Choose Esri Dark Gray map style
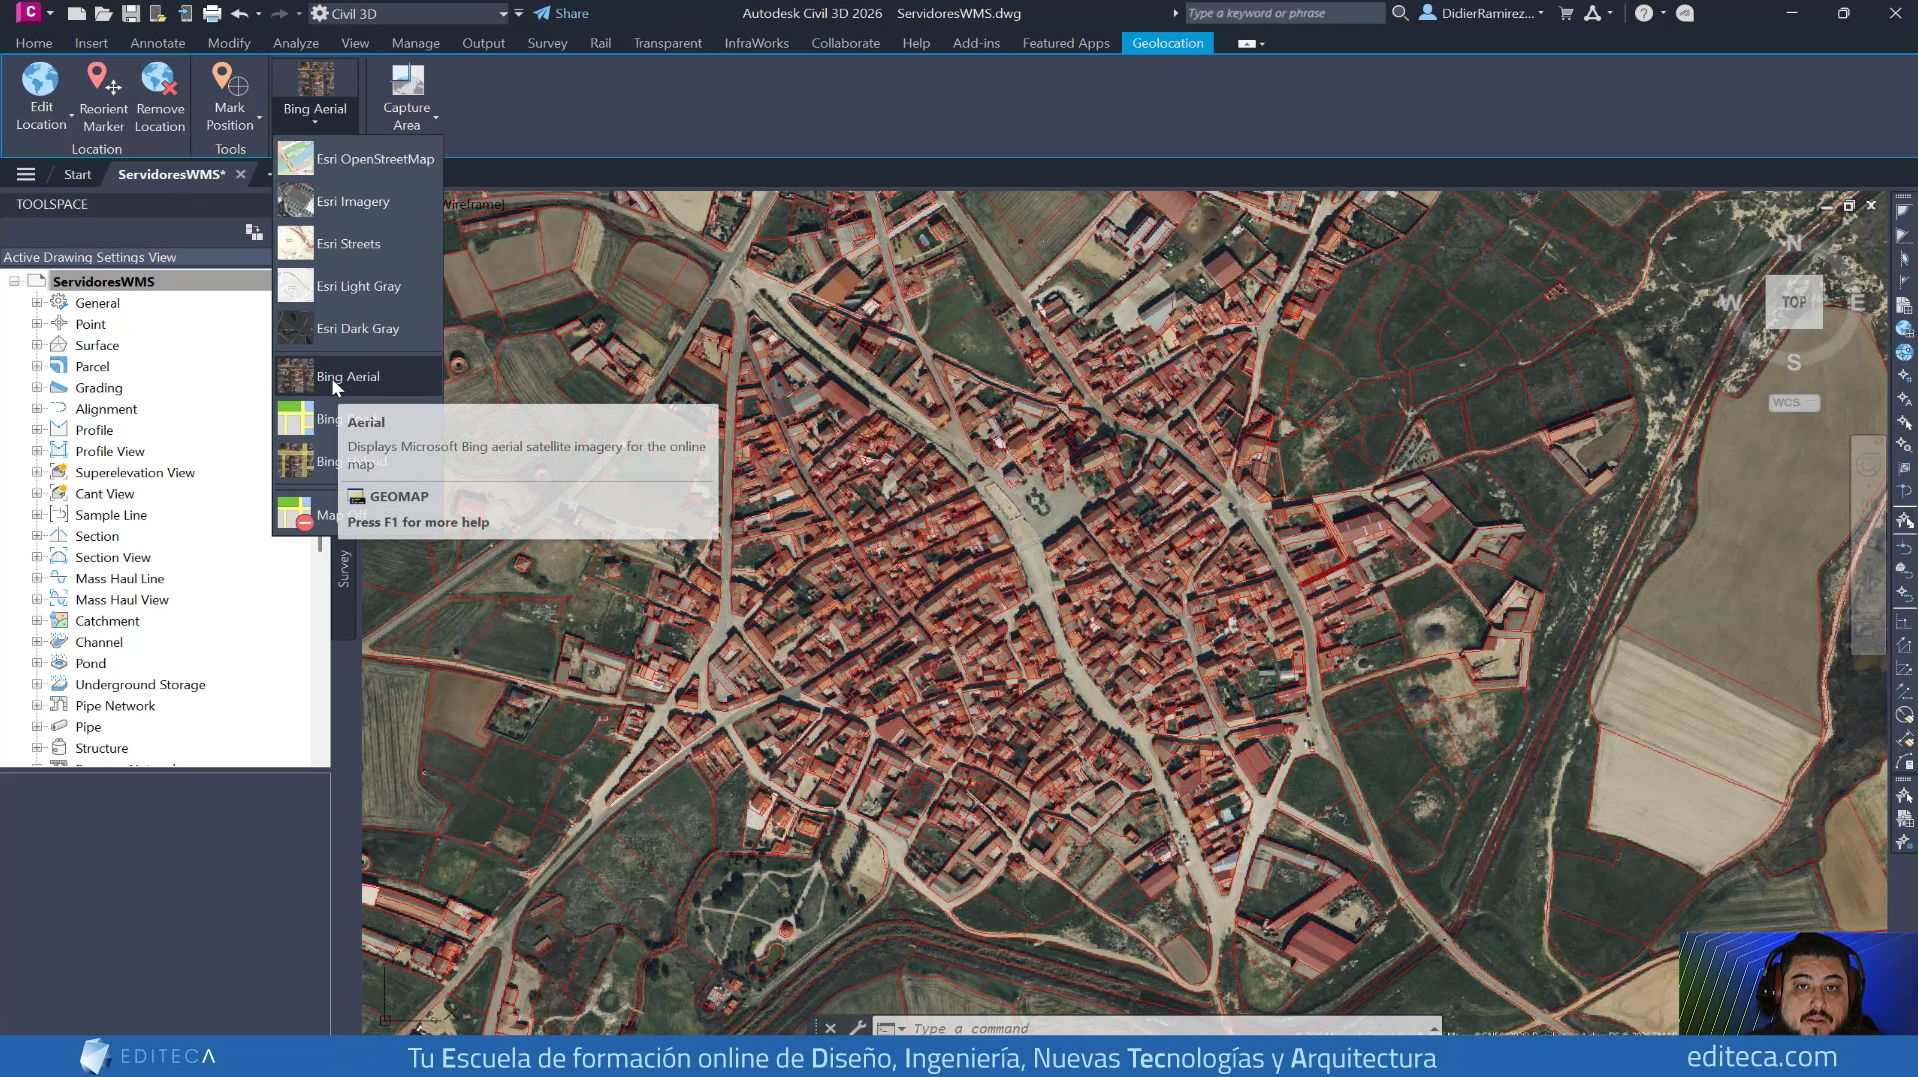Screen dimensions: 1918x1077 (358, 328)
